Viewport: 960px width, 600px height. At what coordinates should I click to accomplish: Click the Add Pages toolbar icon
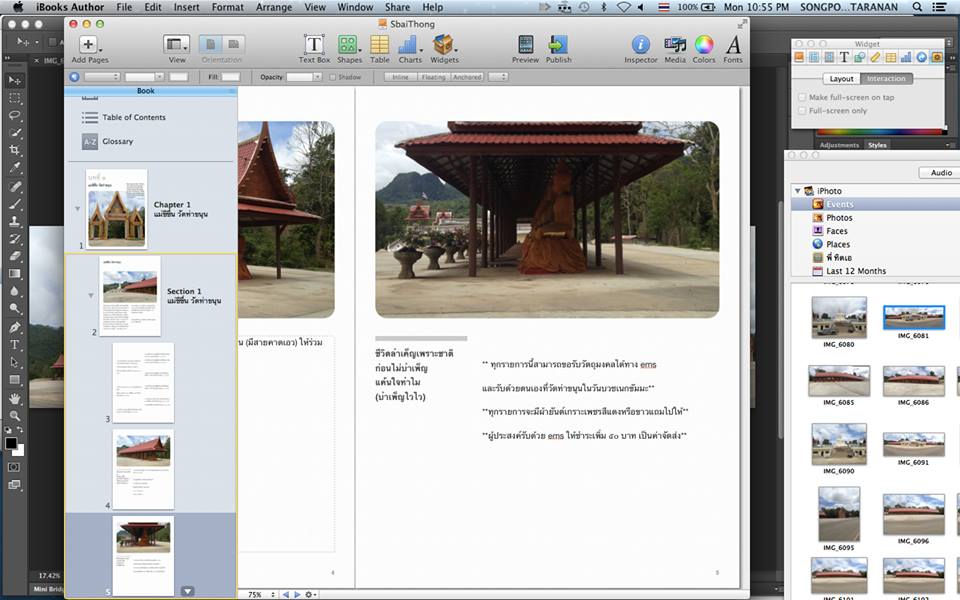(x=89, y=44)
